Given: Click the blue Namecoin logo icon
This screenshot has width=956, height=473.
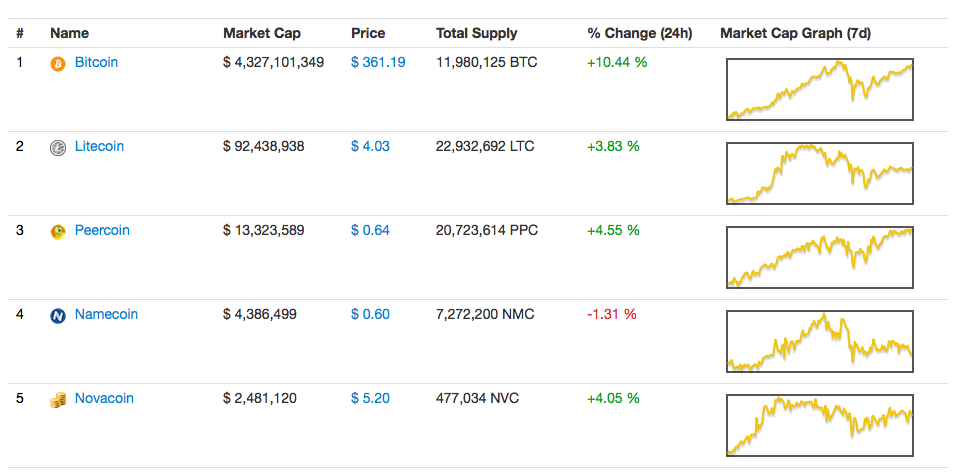Looking at the screenshot, I should point(57,316).
